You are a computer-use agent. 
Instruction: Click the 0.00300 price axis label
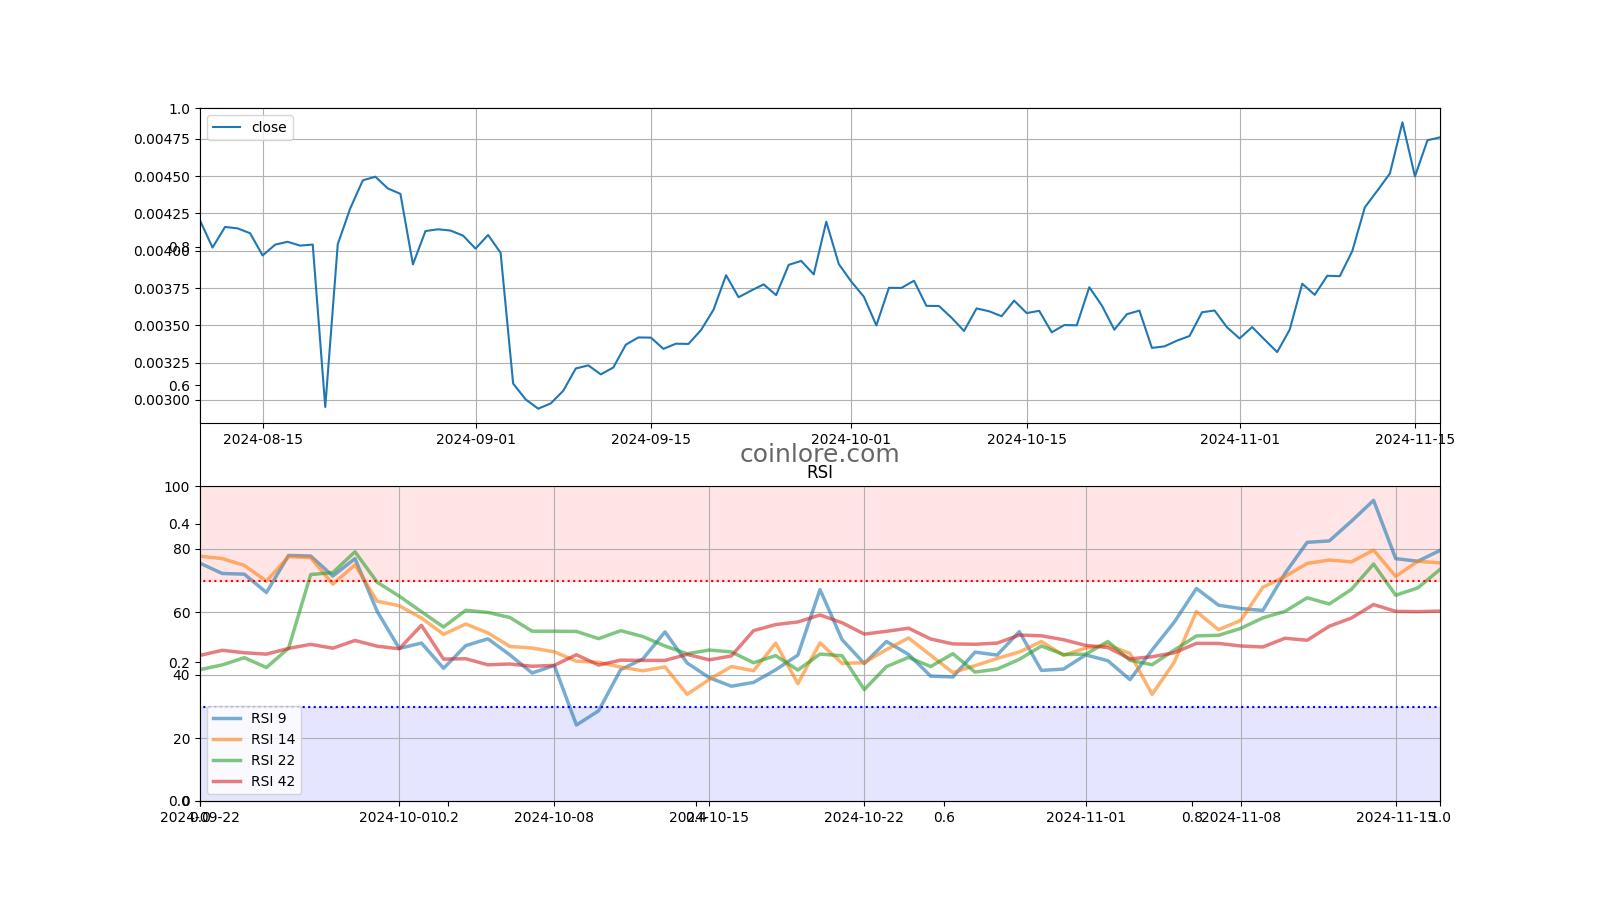coord(161,401)
